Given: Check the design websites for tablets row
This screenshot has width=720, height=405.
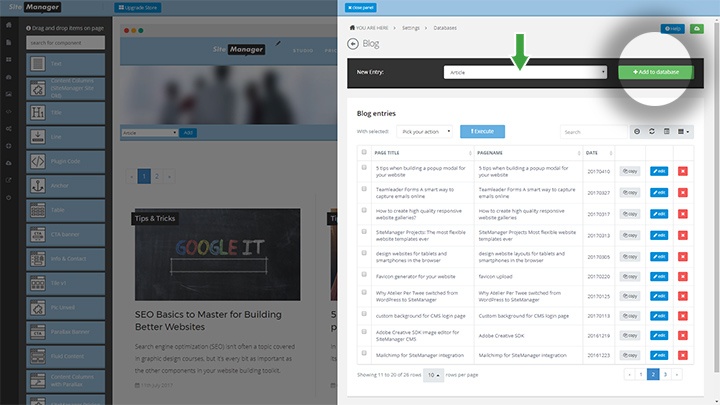Looking at the screenshot, I should coord(364,253).
